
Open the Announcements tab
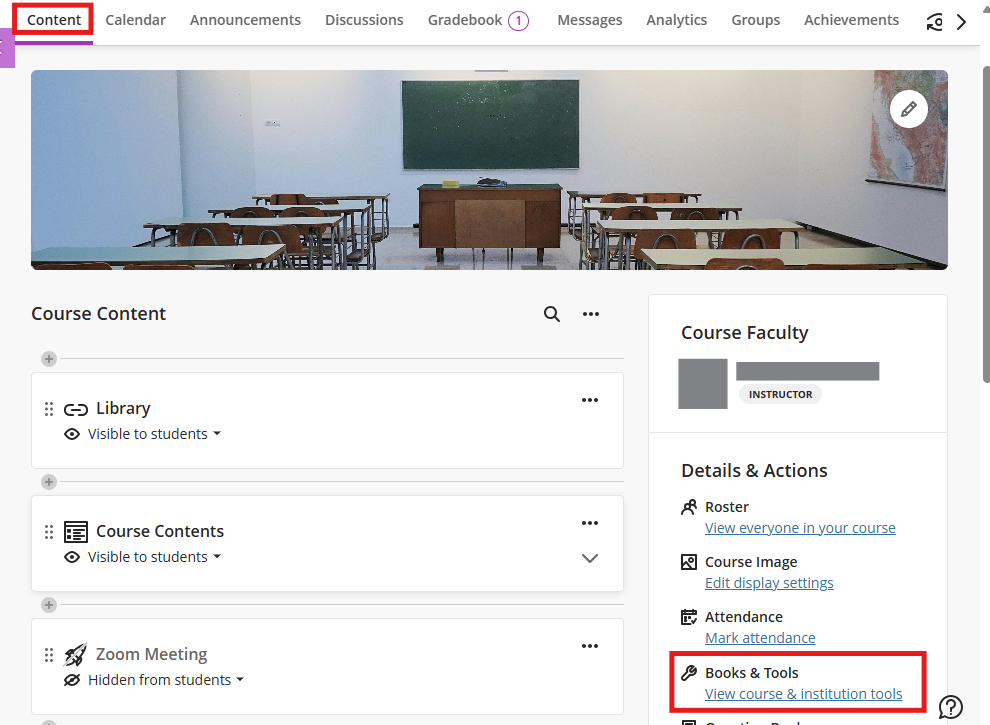coord(245,20)
